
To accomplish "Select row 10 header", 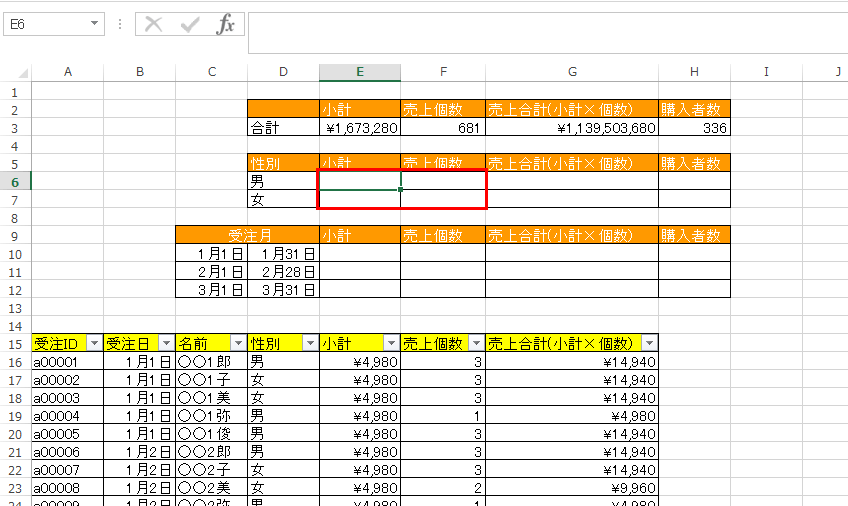I will 16,253.
